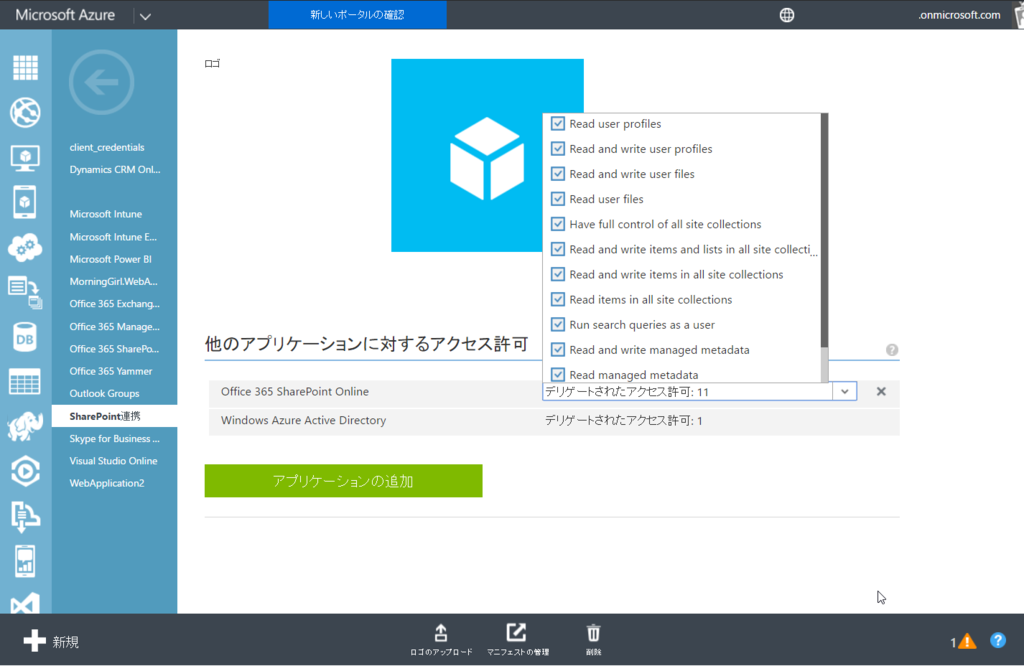This screenshot has width=1024, height=666.
Task: Open the Visual Studio icon in the sidebar
Action: pyautogui.click(x=25, y=603)
